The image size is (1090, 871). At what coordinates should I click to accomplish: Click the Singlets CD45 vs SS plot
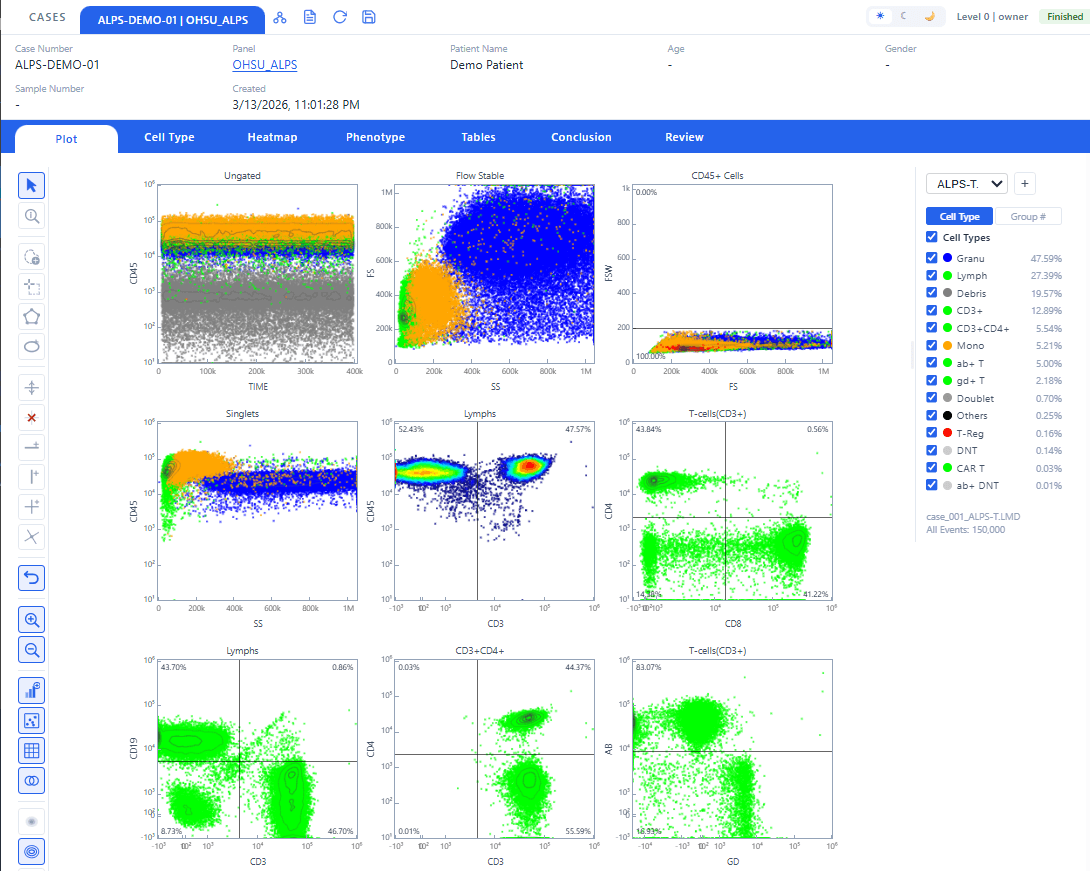[258, 511]
